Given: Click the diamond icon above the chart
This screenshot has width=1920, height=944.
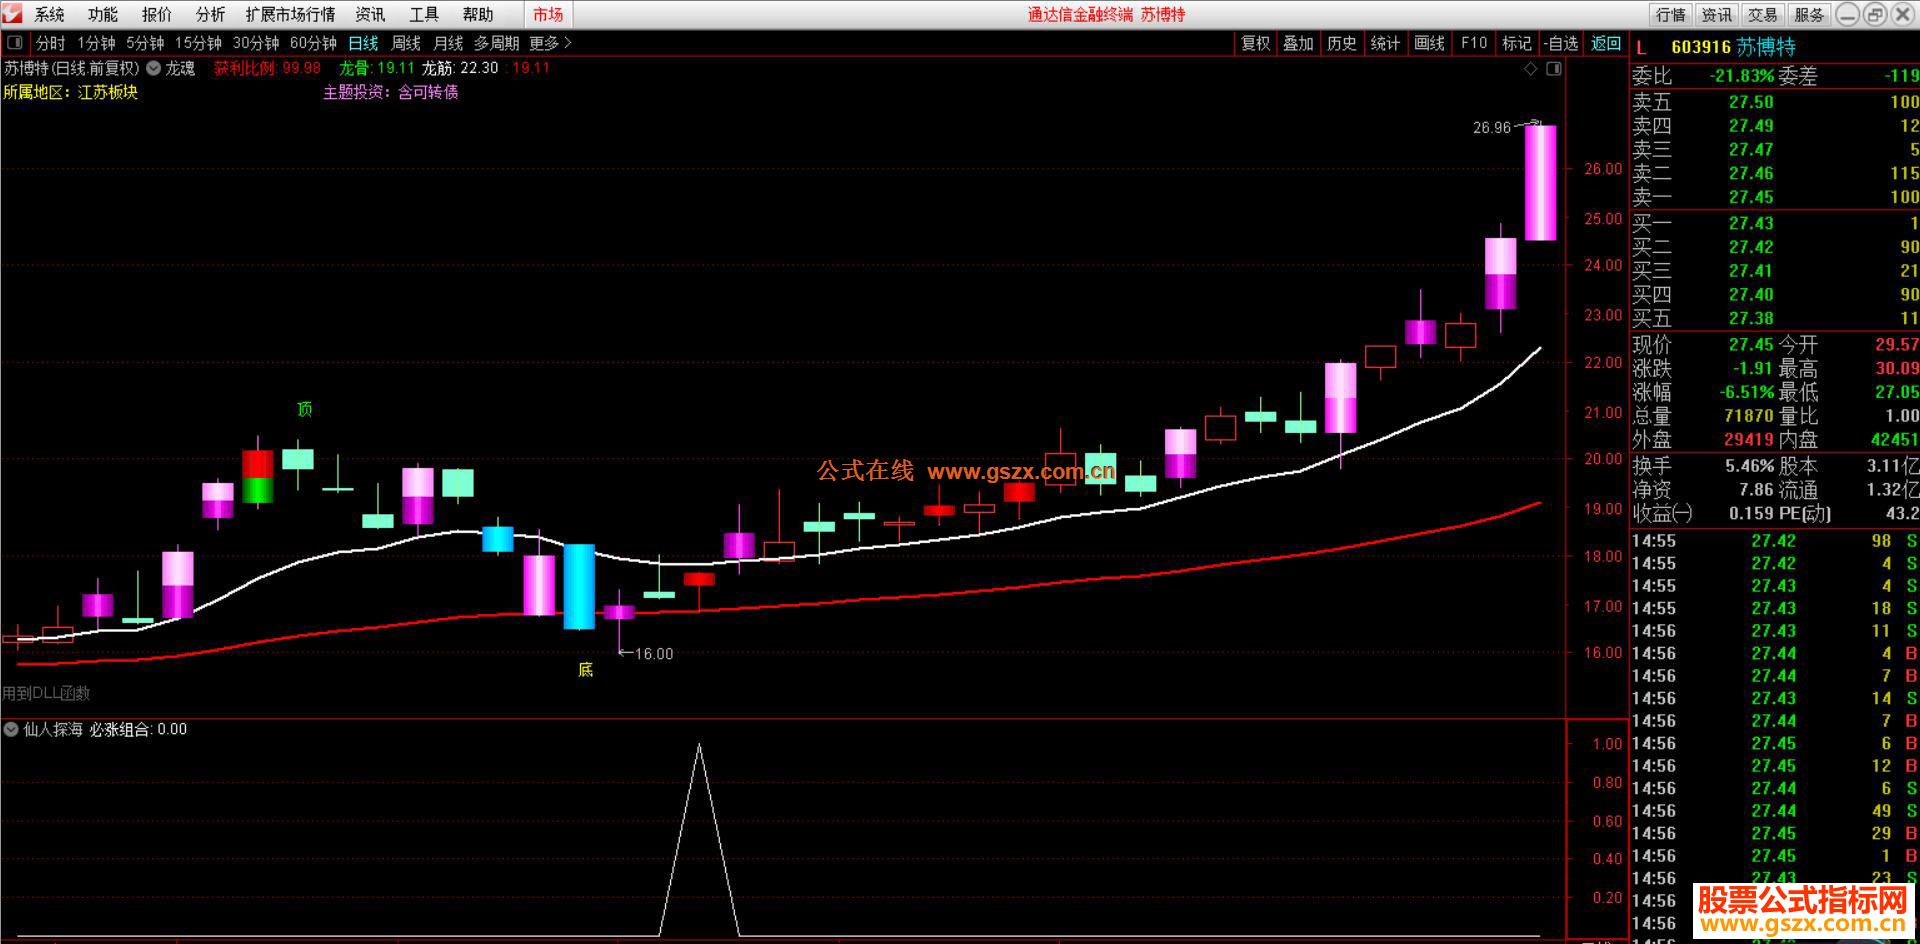Looking at the screenshot, I should (x=1530, y=69).
